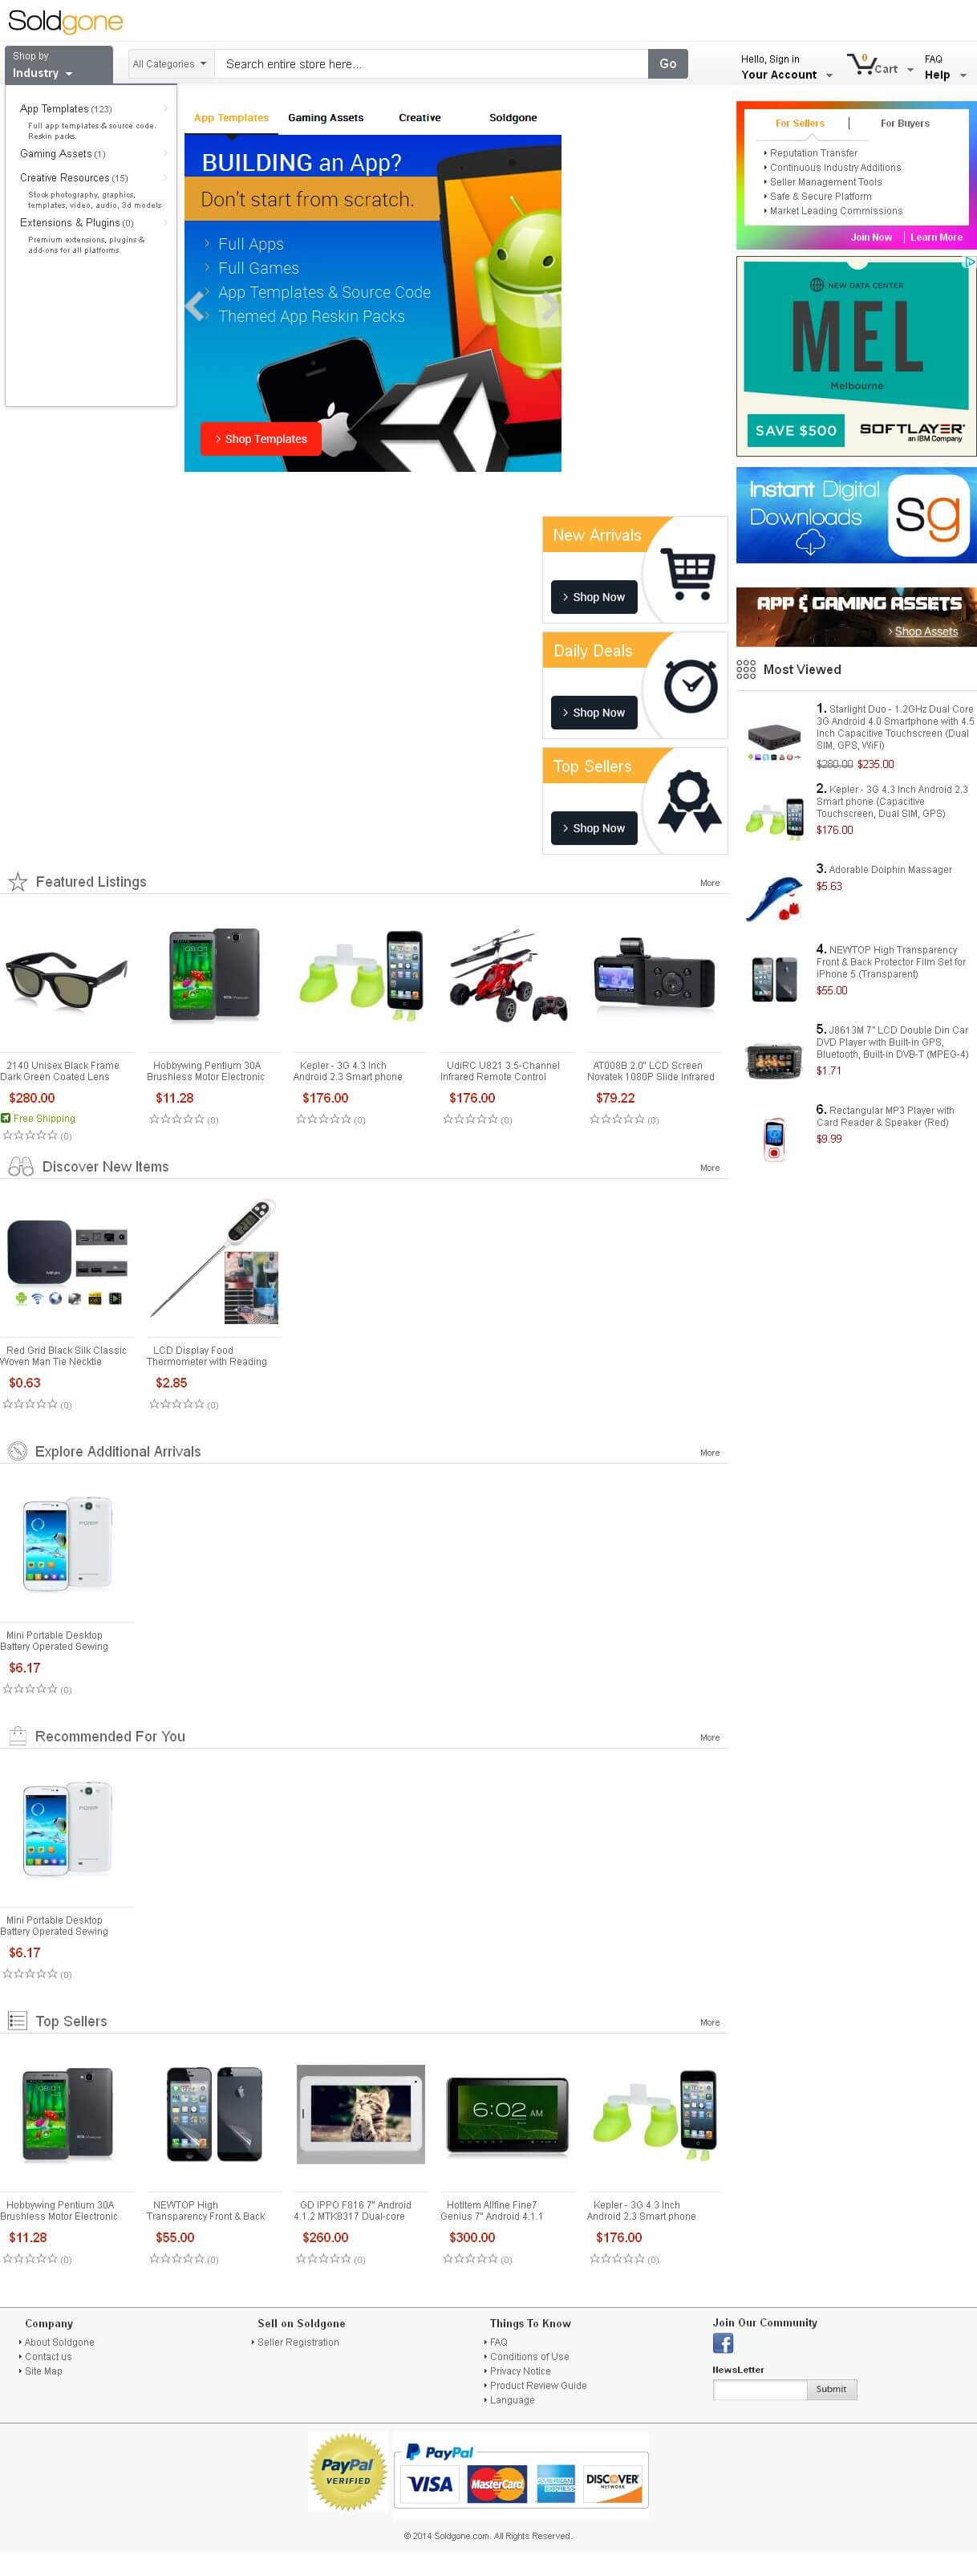Click the red Shop Templates button
Viewport: 977px width, 2576px height.
click(260, 439)
